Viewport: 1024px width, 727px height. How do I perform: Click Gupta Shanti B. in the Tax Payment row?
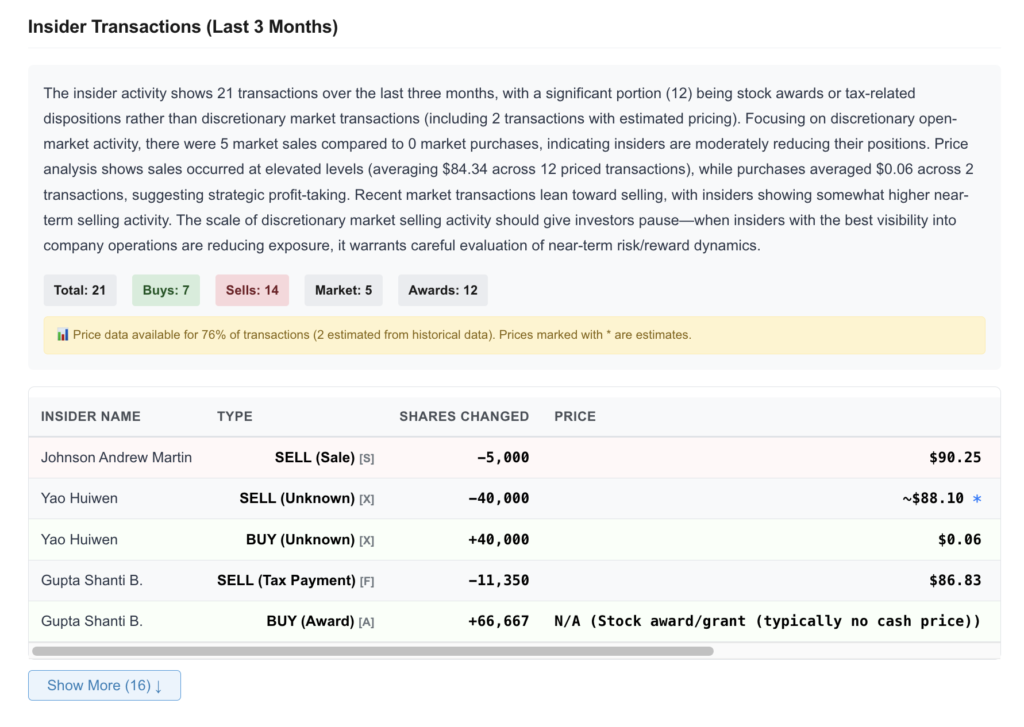(91, 580)
